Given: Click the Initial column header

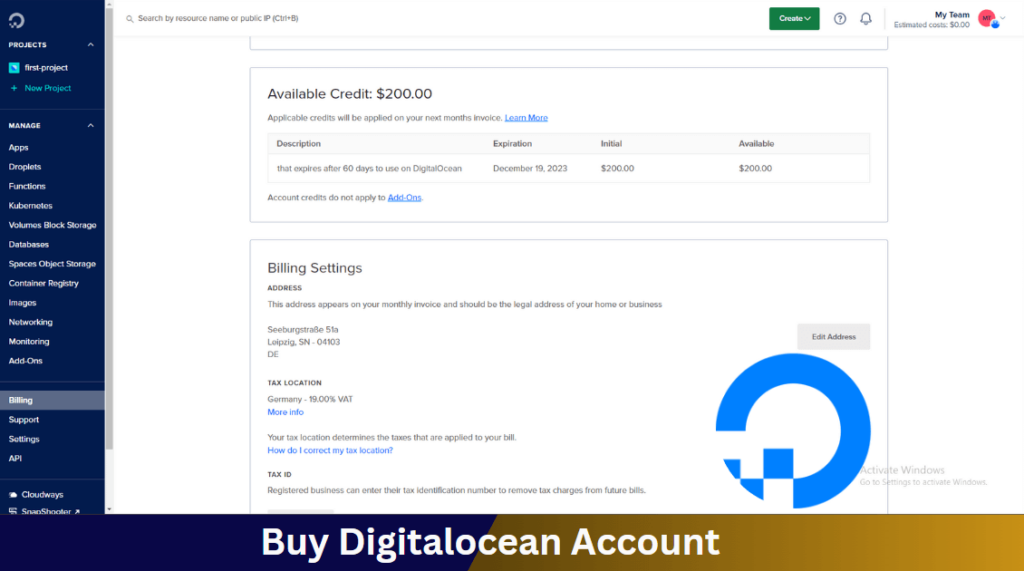Looking at the screenshot, I should coord(611,144).
